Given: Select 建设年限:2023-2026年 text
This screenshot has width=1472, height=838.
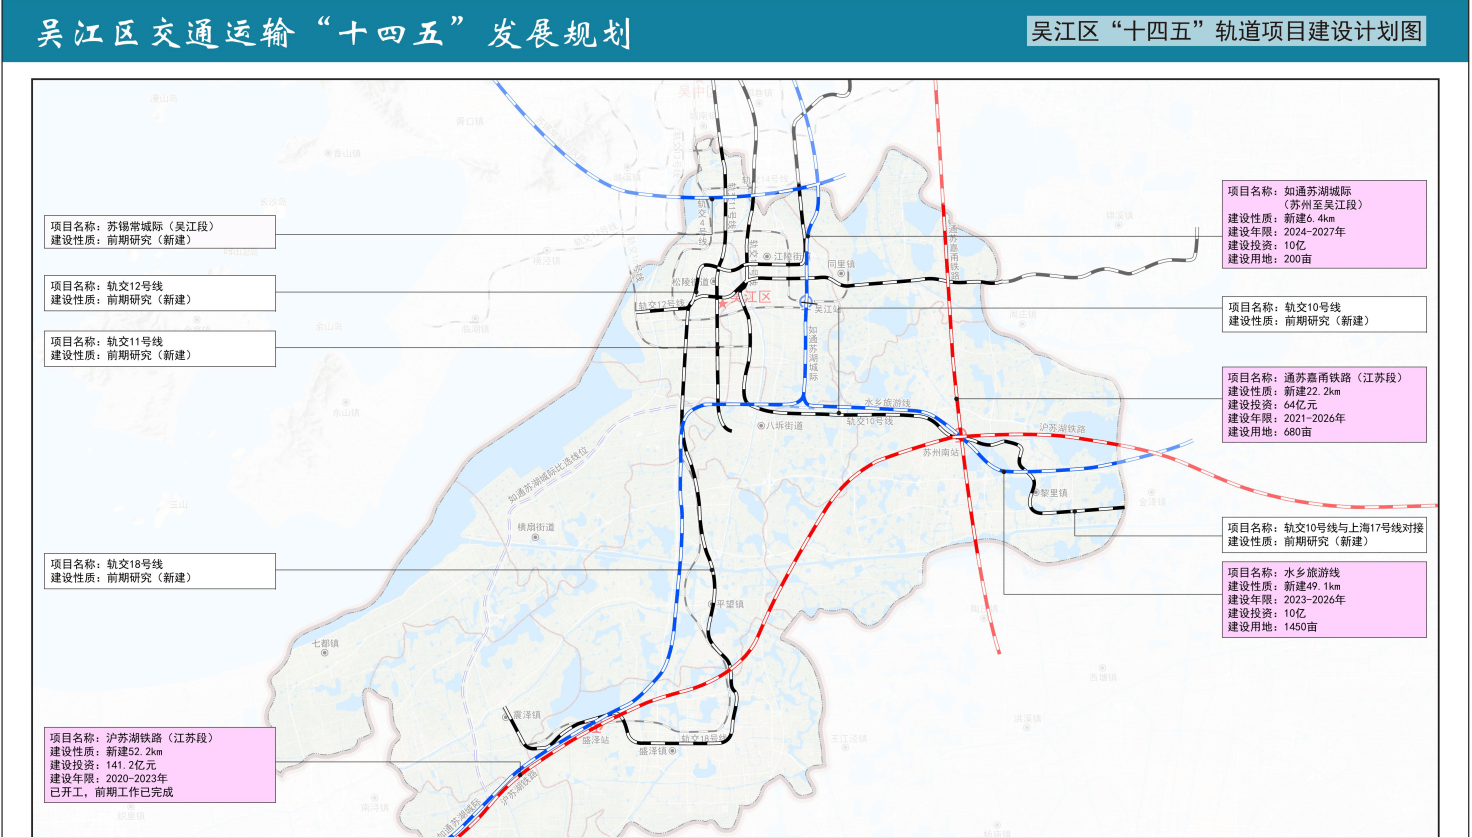Looking at the screenshot, I should (x=1286, y=600).
